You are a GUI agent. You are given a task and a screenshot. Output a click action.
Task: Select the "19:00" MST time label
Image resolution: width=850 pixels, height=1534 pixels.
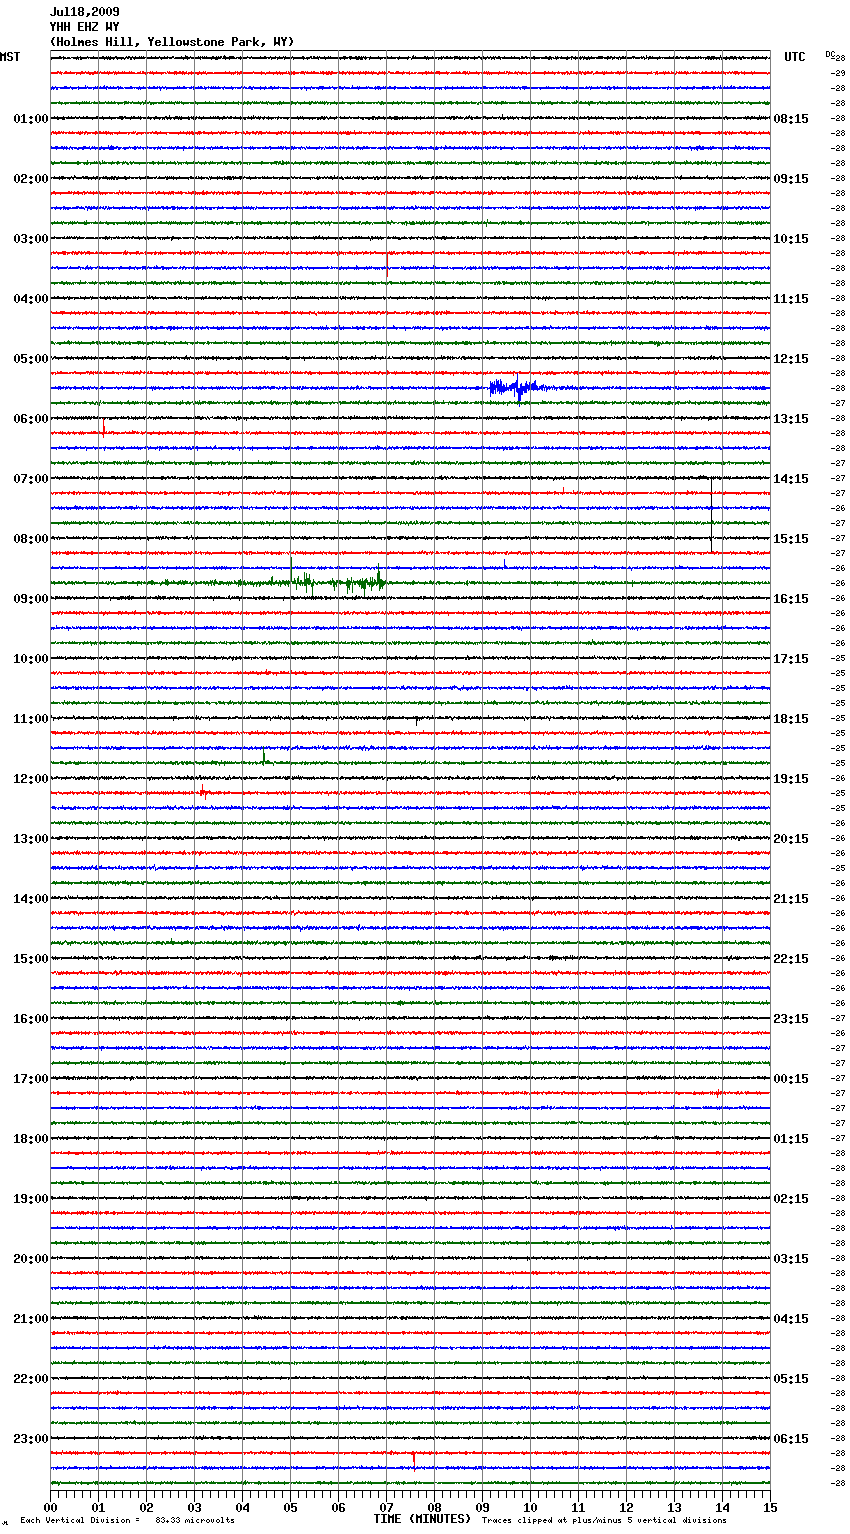pyautogui.click(x=31, y=1199)
